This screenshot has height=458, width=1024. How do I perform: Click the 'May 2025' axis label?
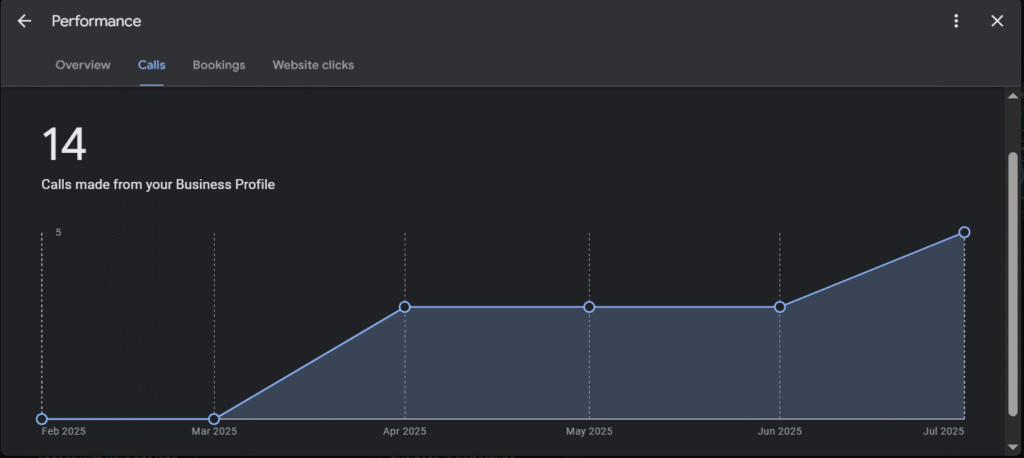click(x=589, y=432)
